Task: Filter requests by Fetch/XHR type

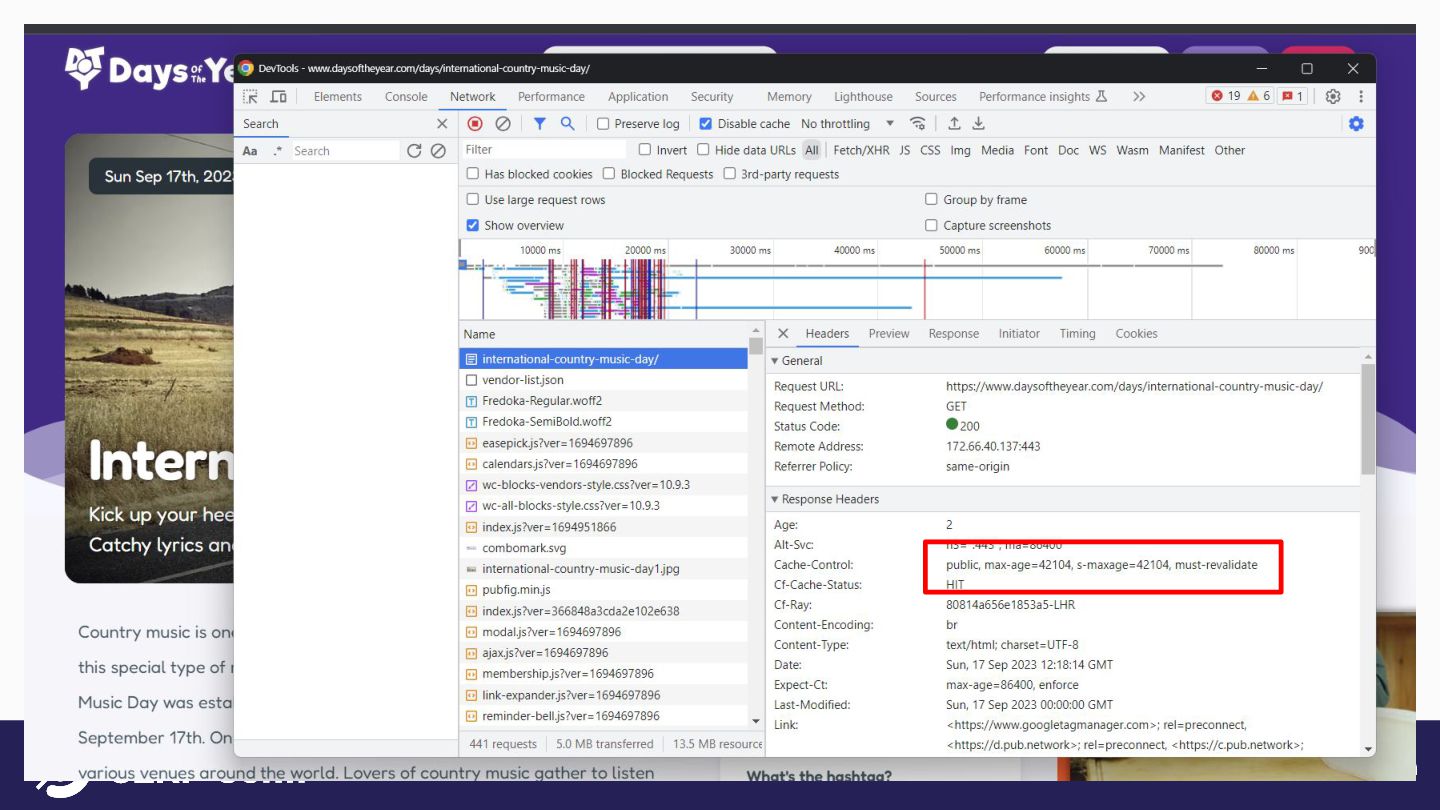Action: [861, 150]
